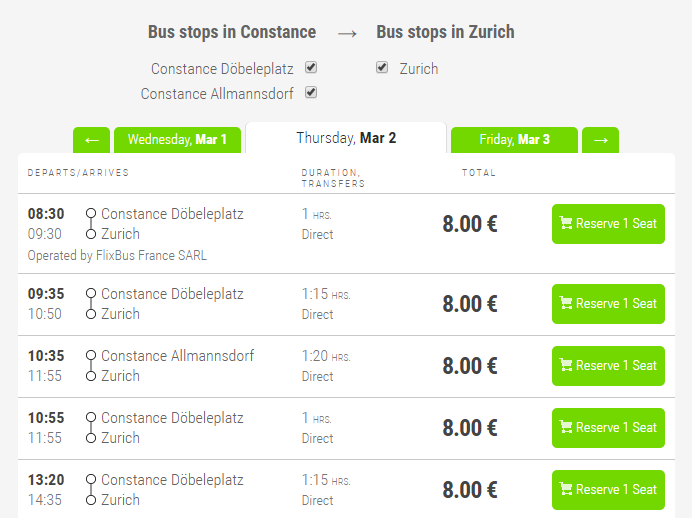692x518 pixels.
Task: Click cart icon for the 08:30 departure
Action: tap(566, 224)
